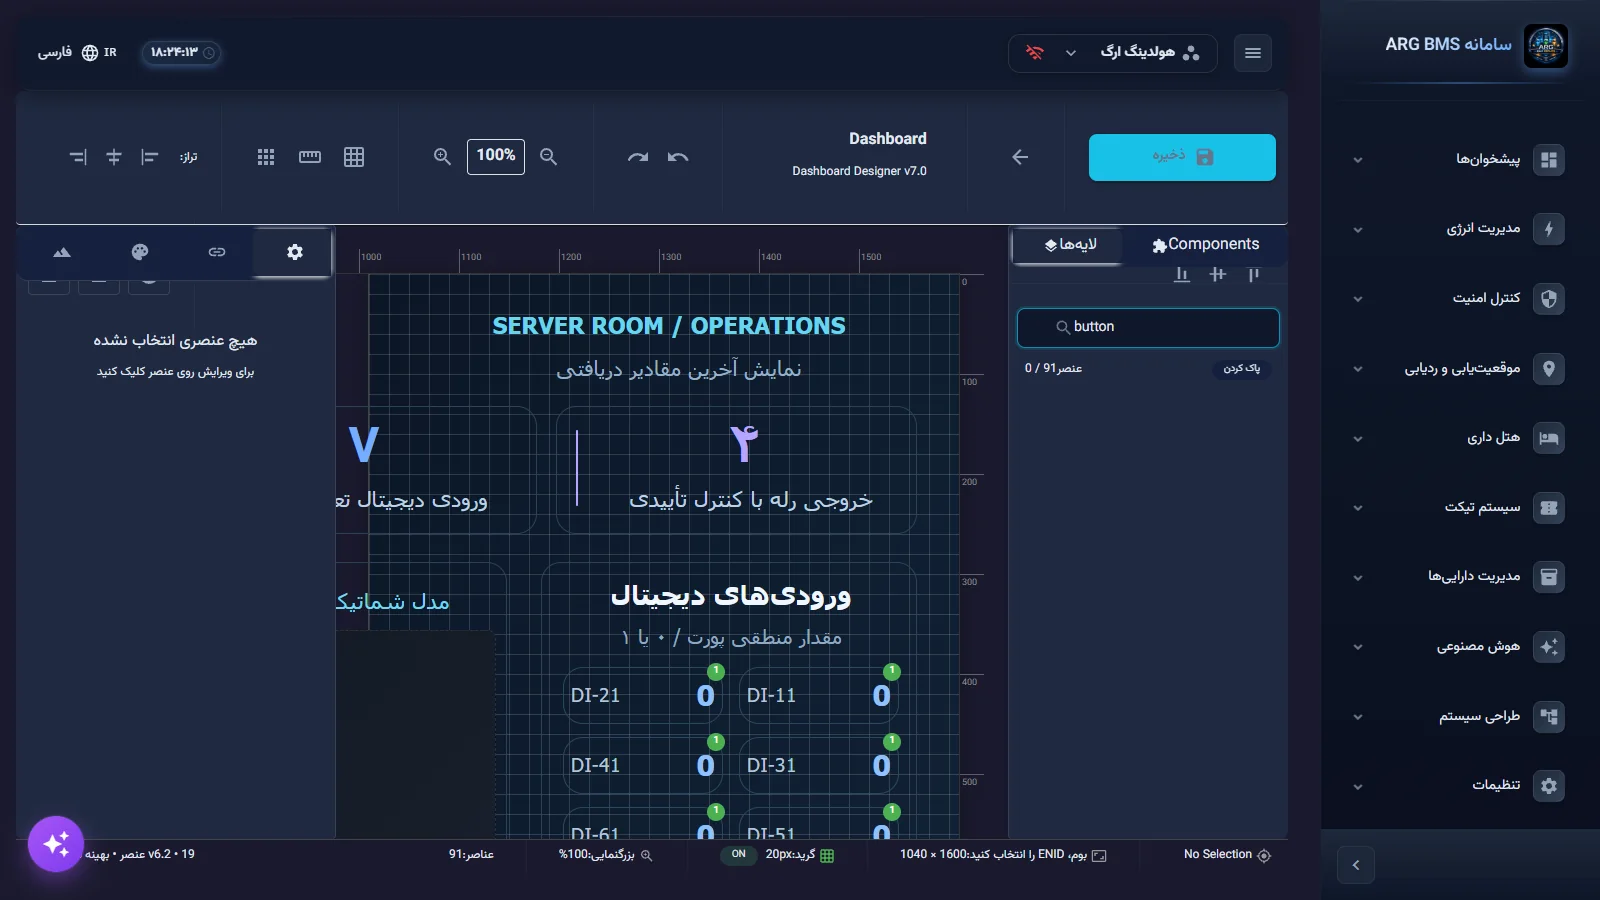Open طراحی سیستم menu item
This screenshot has height=900, width=1600.
1460,717
